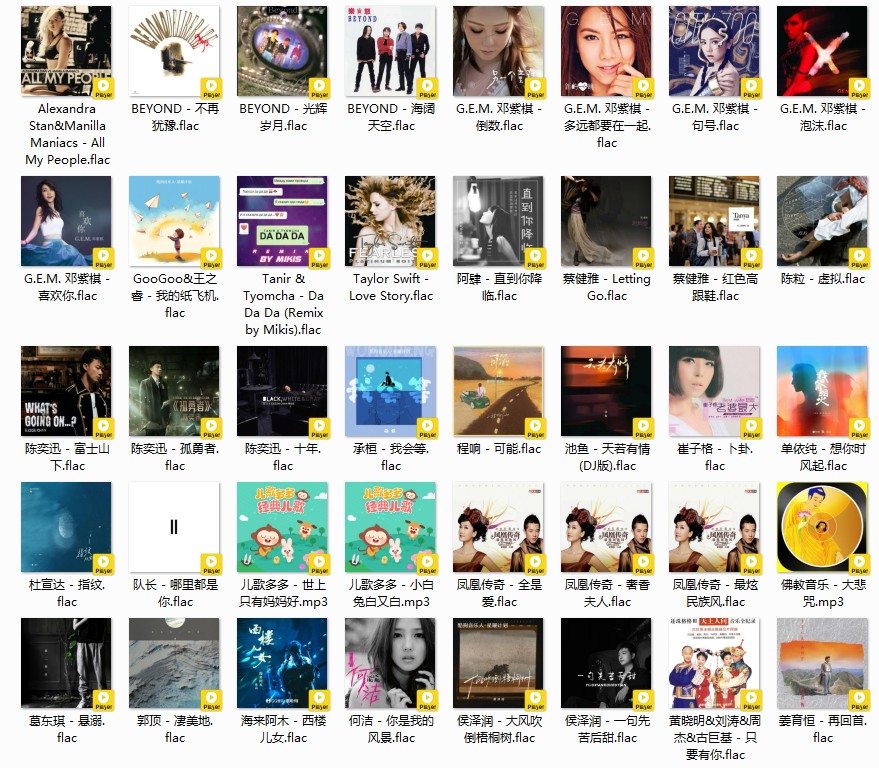Click the Alexandra Stan All My People thumbnail
879x768 pixels.
click(x=66, y=51)
